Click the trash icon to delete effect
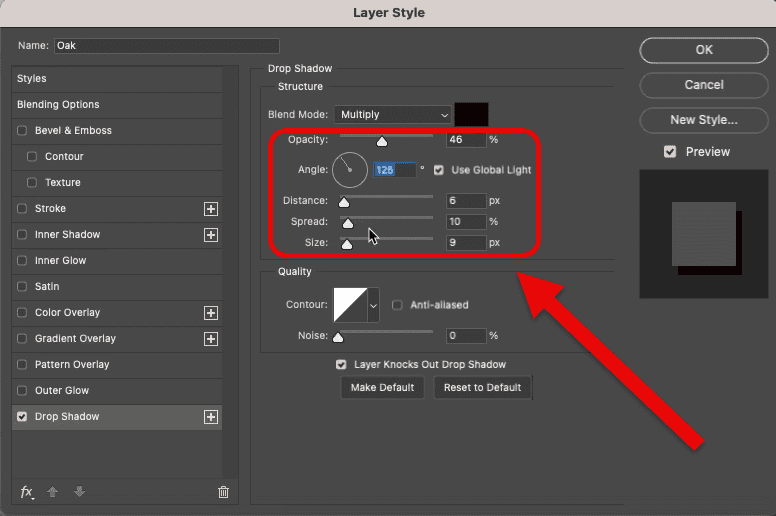776x516 pixels. tap(223, 492)
